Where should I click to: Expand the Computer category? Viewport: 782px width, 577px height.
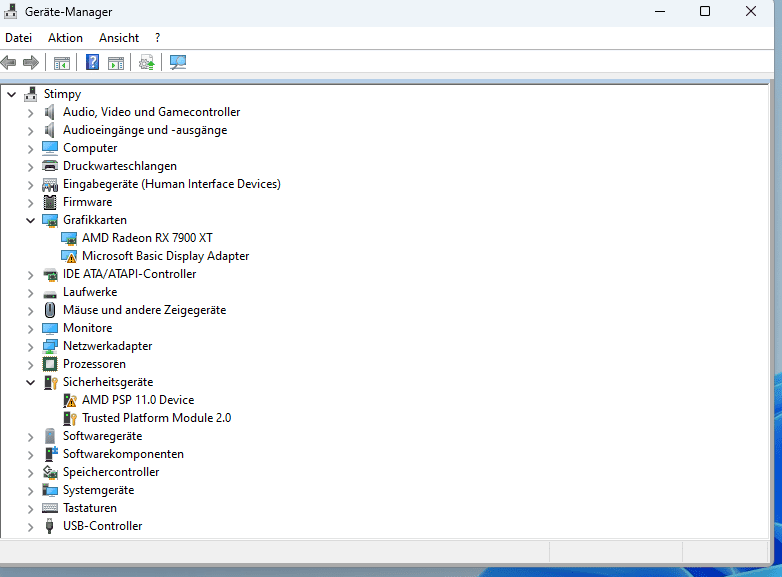pos(30,149)
